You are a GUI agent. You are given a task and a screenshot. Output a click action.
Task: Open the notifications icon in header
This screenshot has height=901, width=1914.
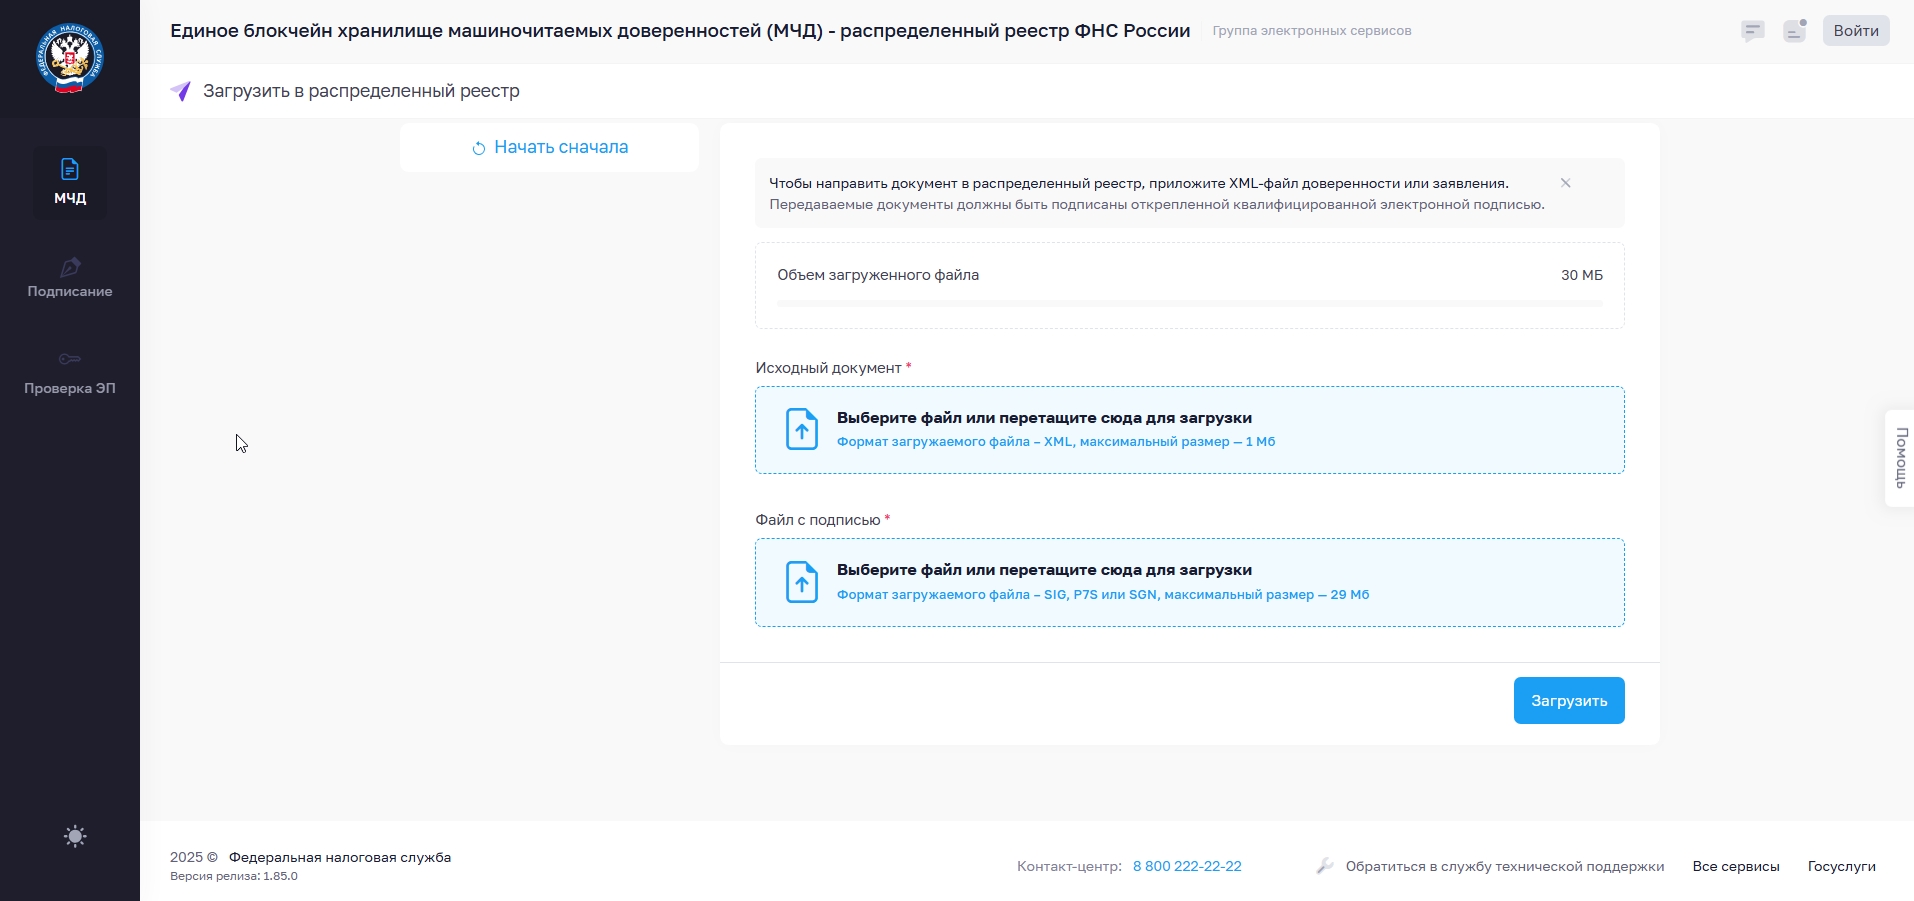tap(1795, 31)
